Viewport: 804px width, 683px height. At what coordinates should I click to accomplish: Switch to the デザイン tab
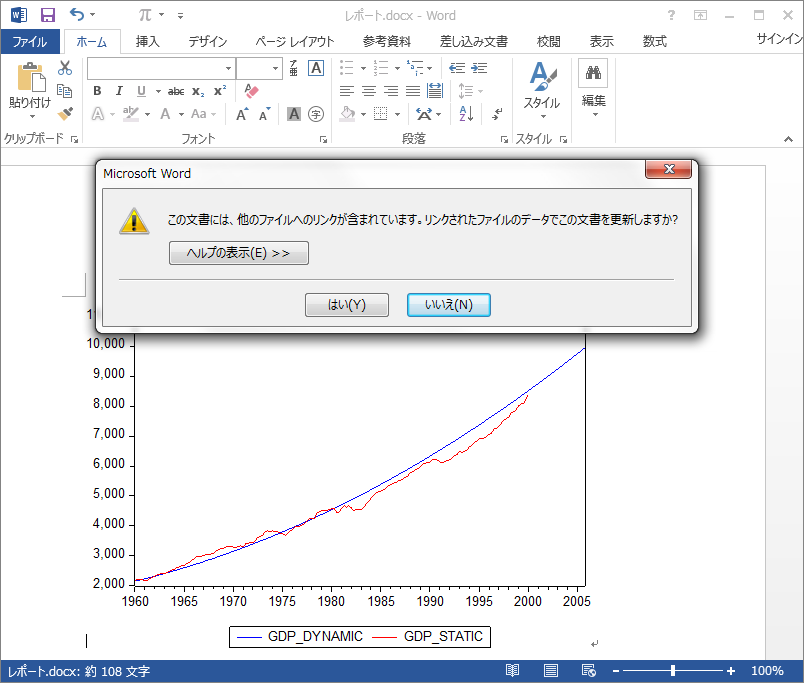coord(208,42)
